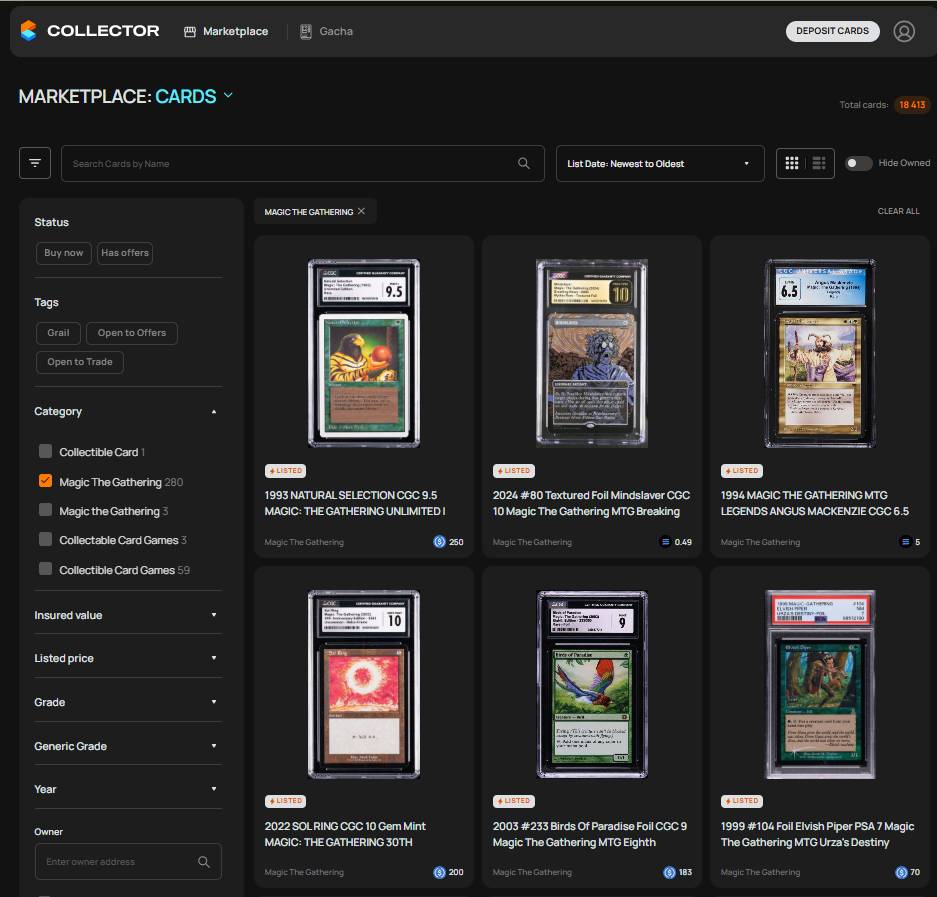The height and width of the screenshot is (897, 937).
Task: Switch to list view layout
Action: click(x=819, y=163)
